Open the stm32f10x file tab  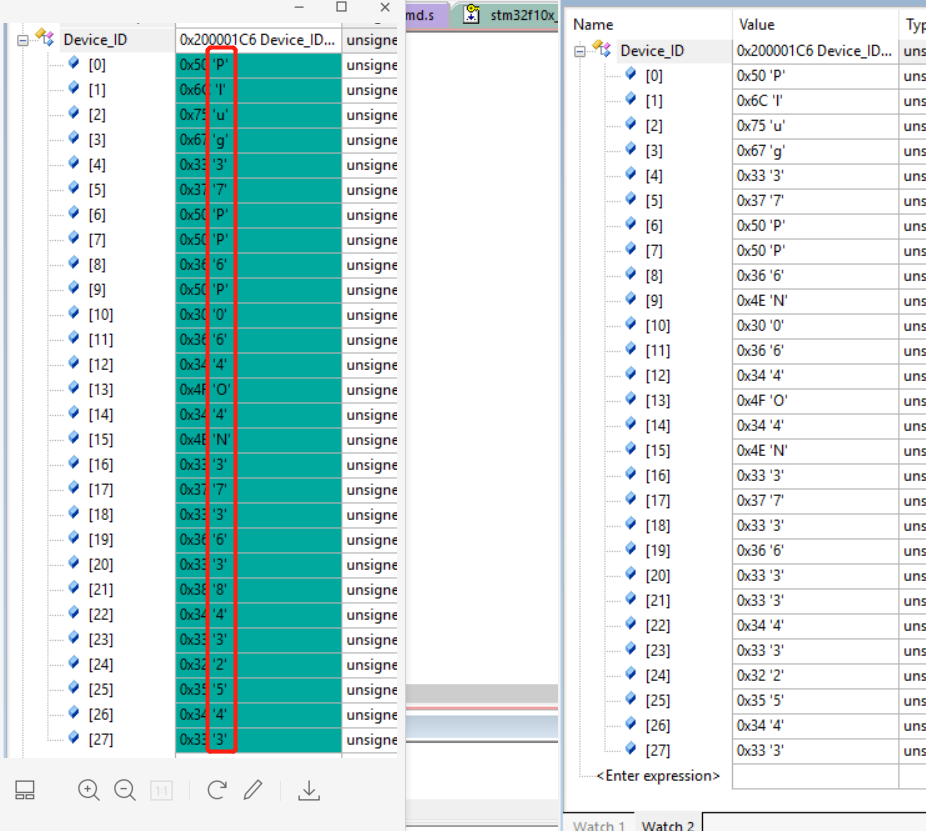(x=523, y=15)
